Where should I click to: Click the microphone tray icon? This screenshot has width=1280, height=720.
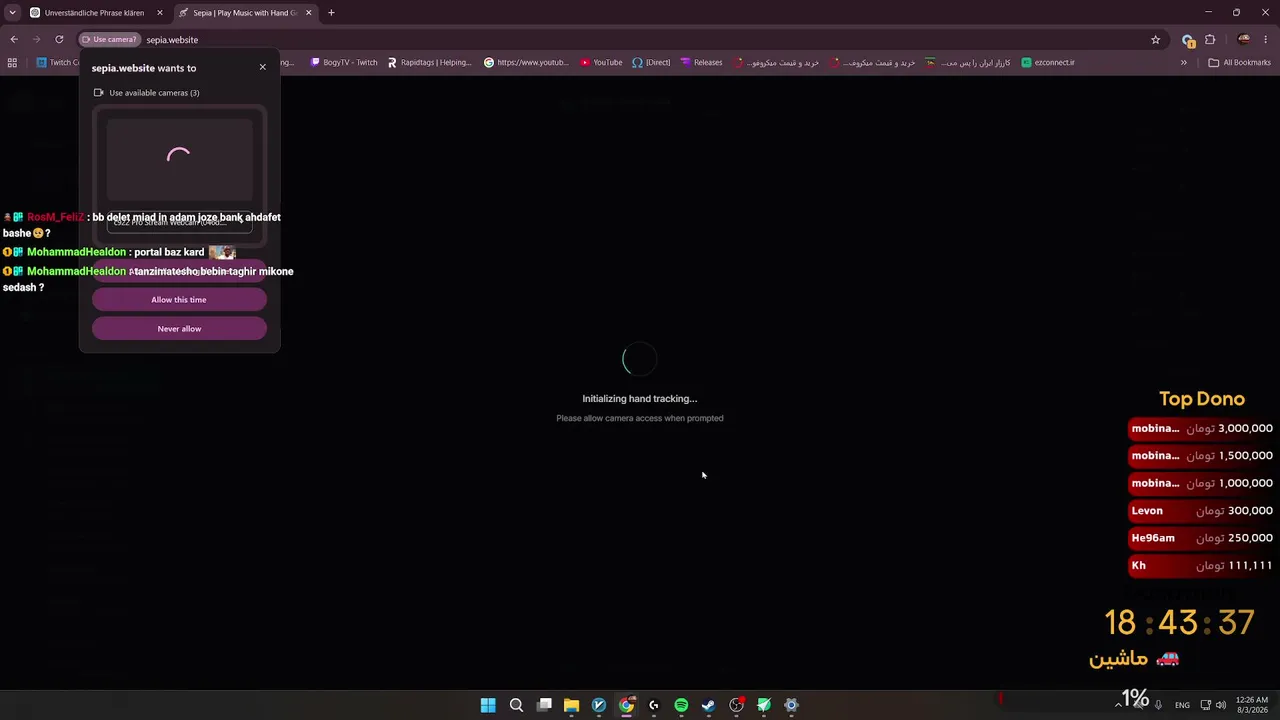[x=1159, y=705]
